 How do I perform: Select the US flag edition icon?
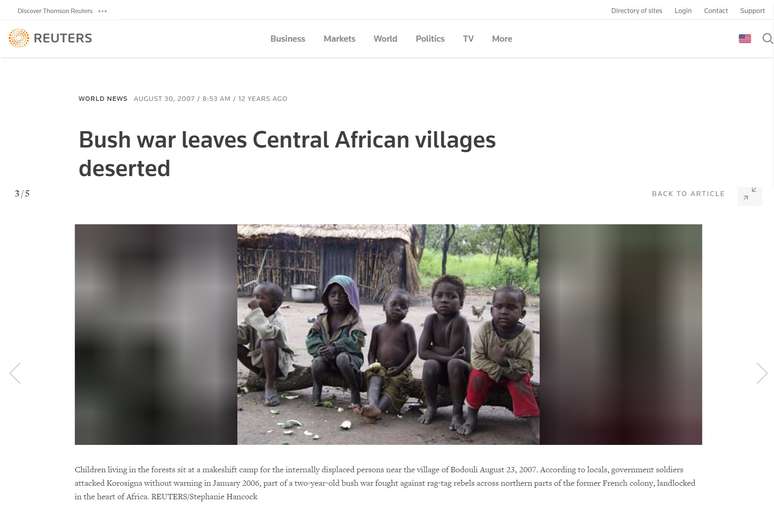(745, 39)
